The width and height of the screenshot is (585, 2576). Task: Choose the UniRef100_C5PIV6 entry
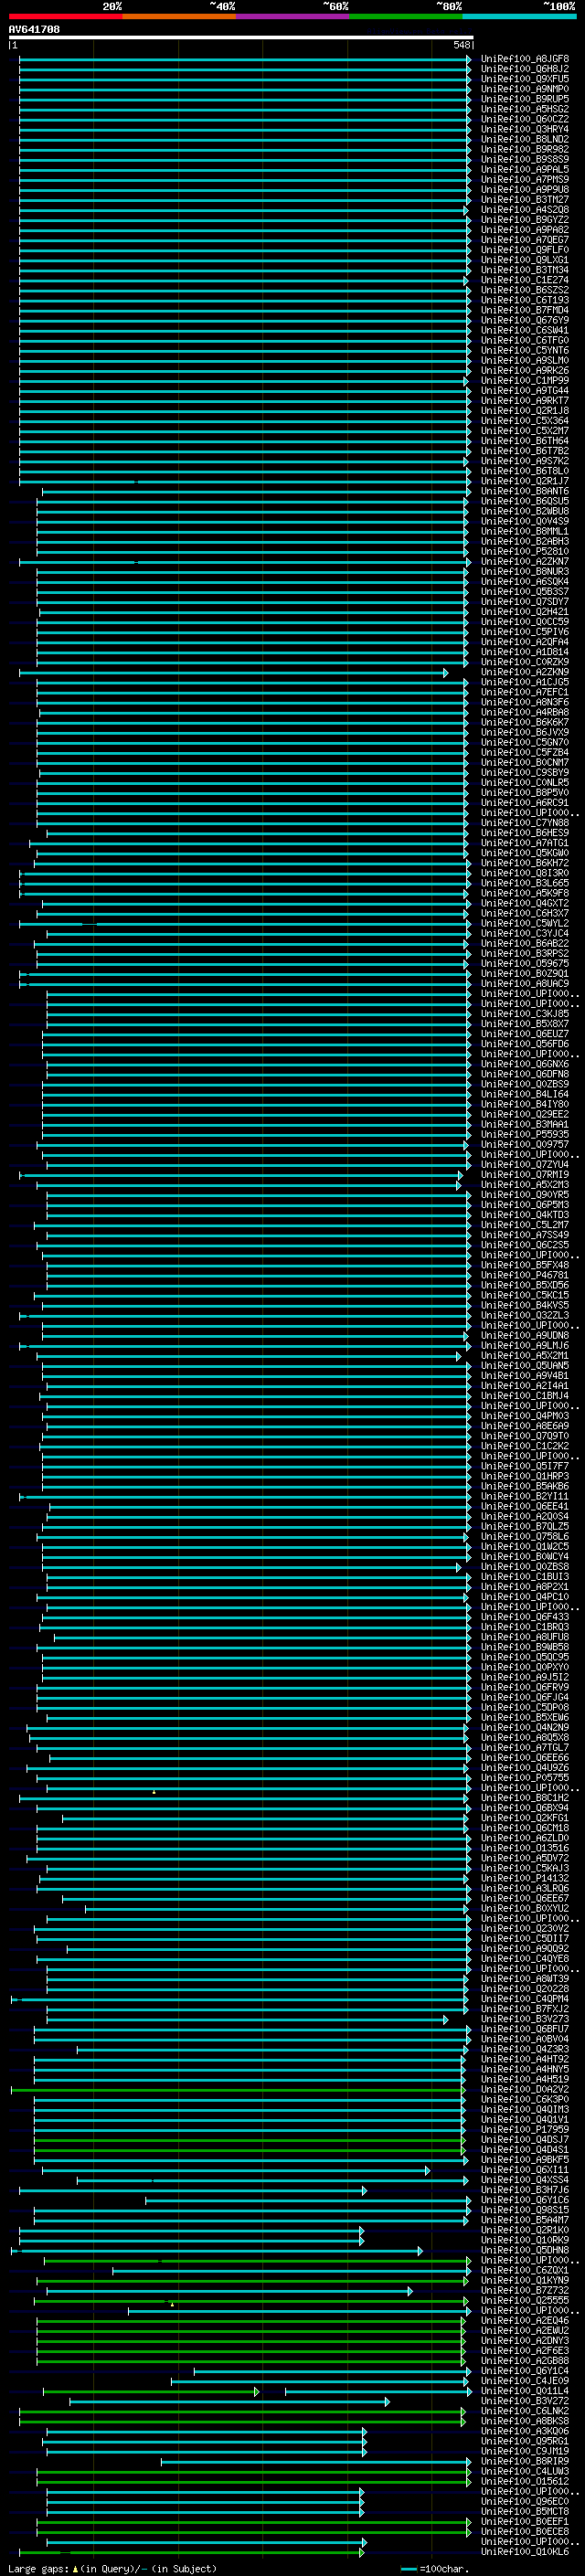click(525, 632)
